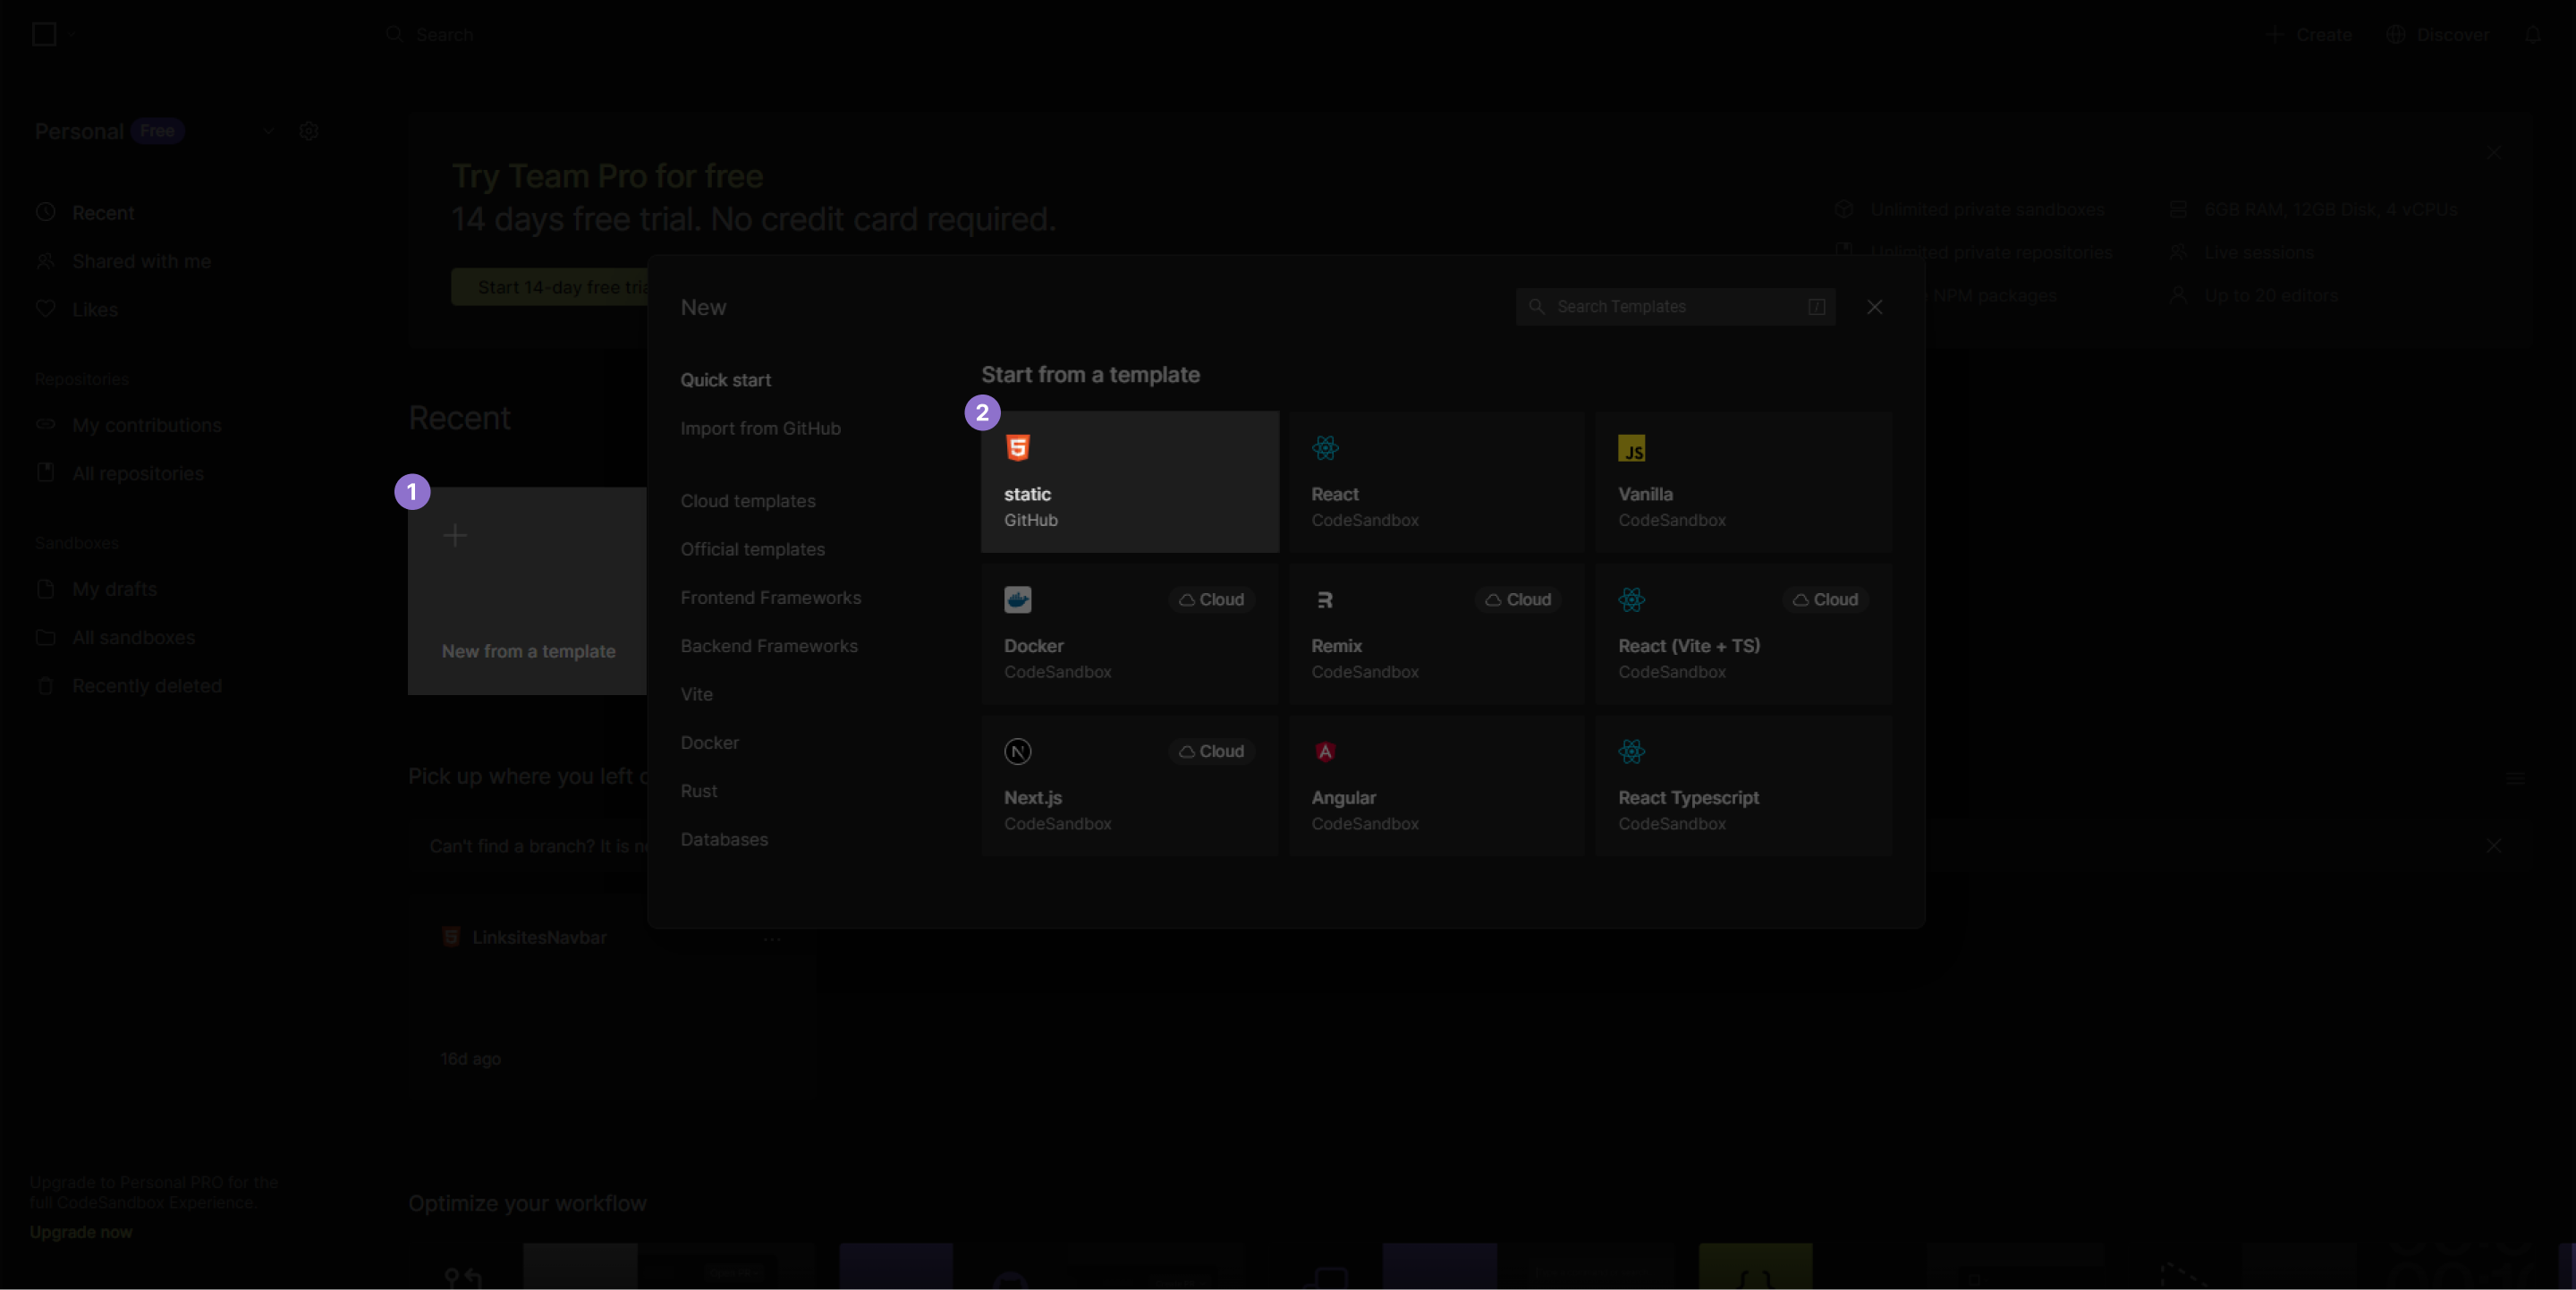The height and width of the screenshot is (1290, 2576).
Task: Click the React template icon
Action: pos(1326,447)
